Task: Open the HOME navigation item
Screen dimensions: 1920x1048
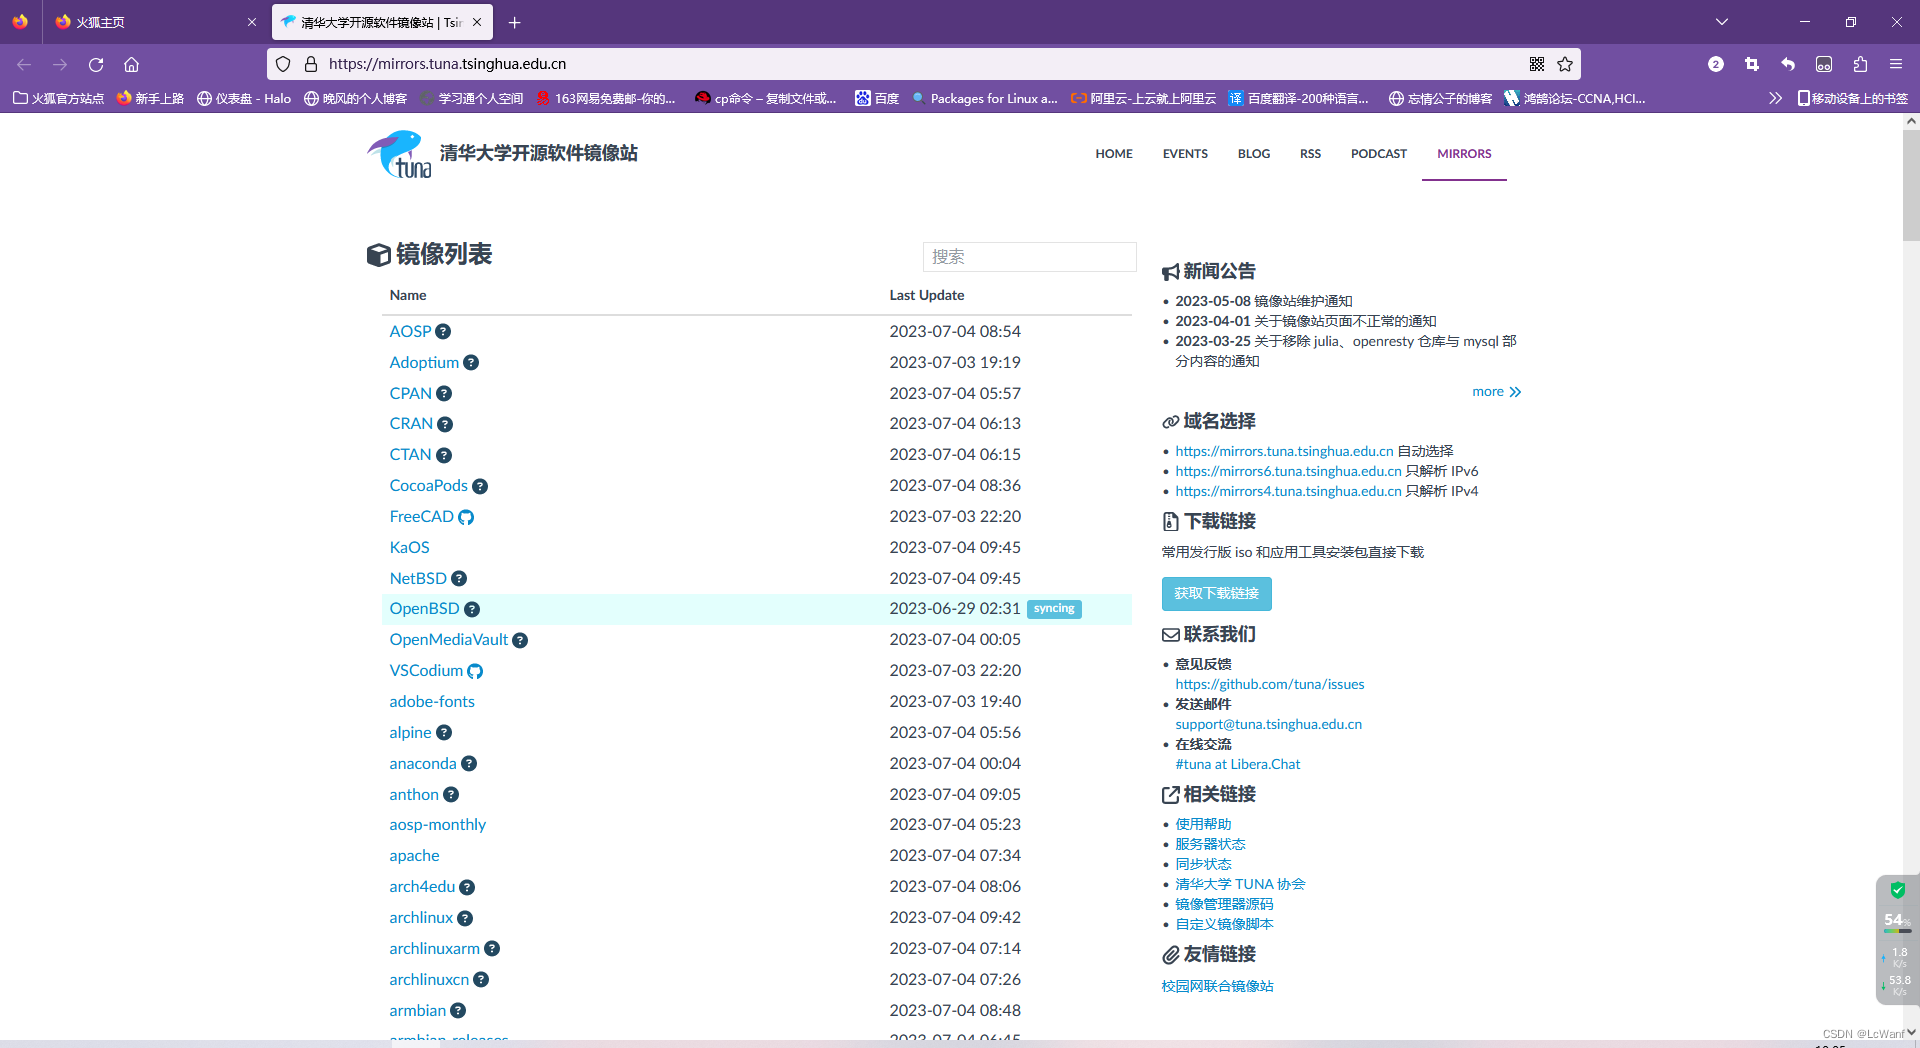Action: tap(1114, 154)
